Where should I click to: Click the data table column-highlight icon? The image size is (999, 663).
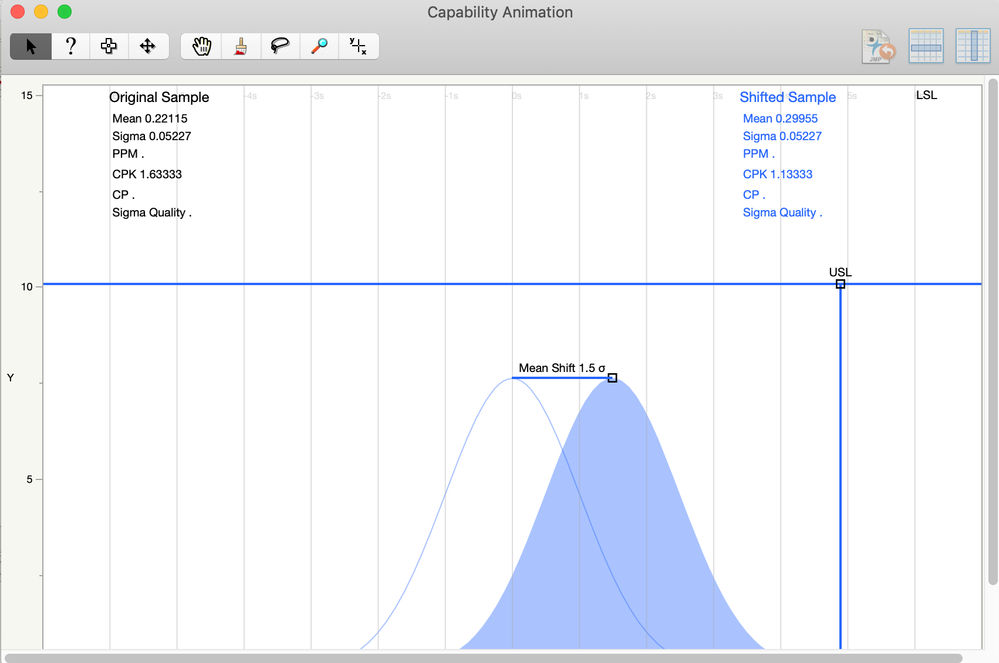[x=973, y=46]
